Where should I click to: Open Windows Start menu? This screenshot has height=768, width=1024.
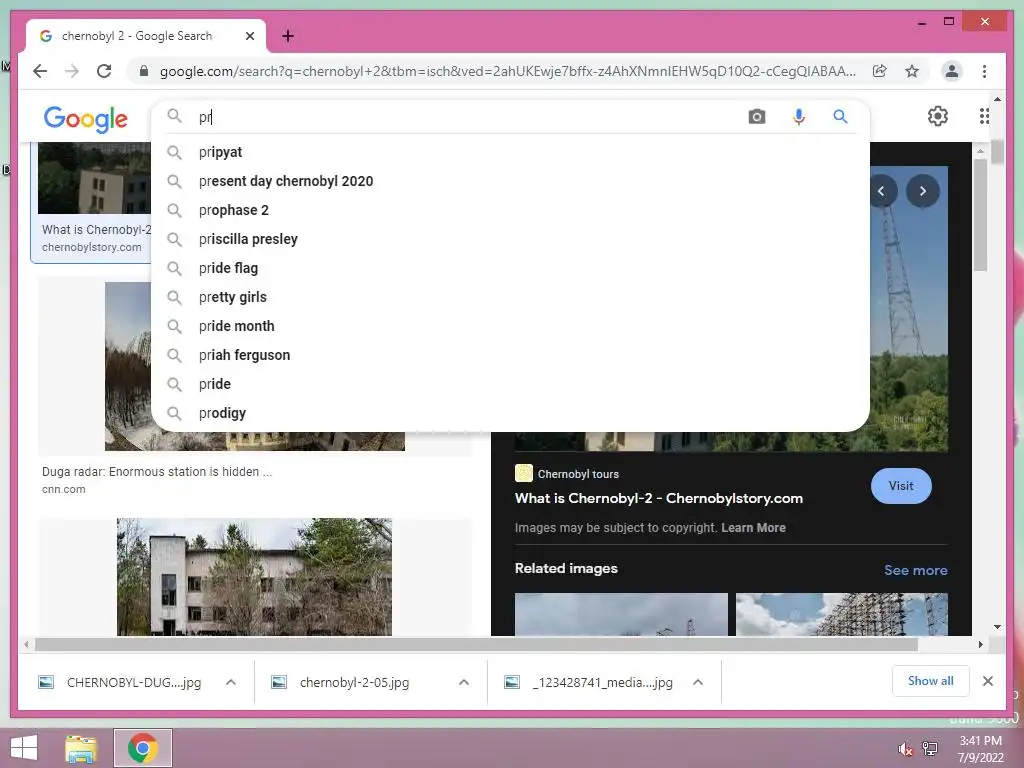point(24,748)
